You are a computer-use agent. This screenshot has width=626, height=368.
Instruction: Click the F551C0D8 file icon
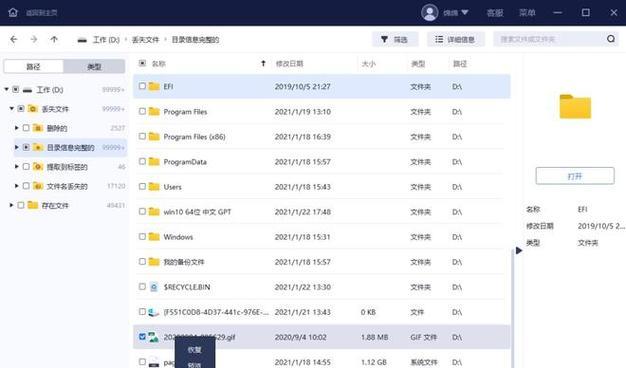(154, 312)
